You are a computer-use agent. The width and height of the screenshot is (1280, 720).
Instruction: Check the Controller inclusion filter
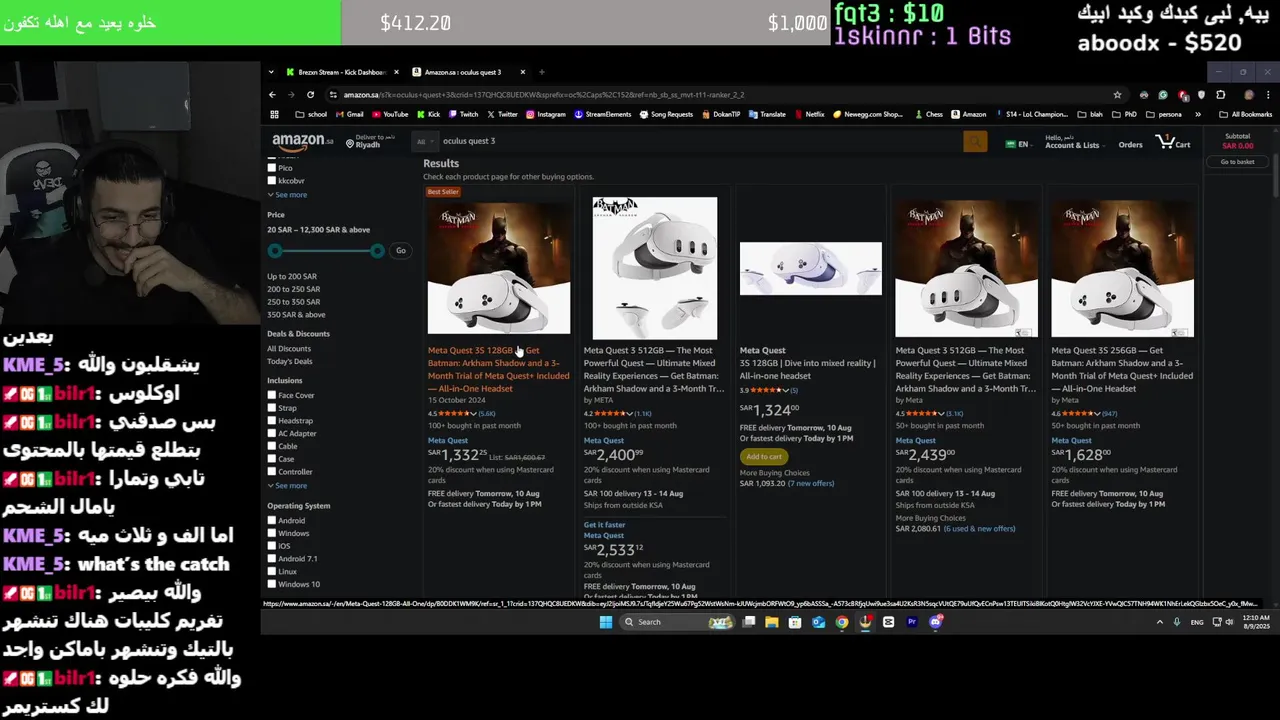tap(271, 472)
